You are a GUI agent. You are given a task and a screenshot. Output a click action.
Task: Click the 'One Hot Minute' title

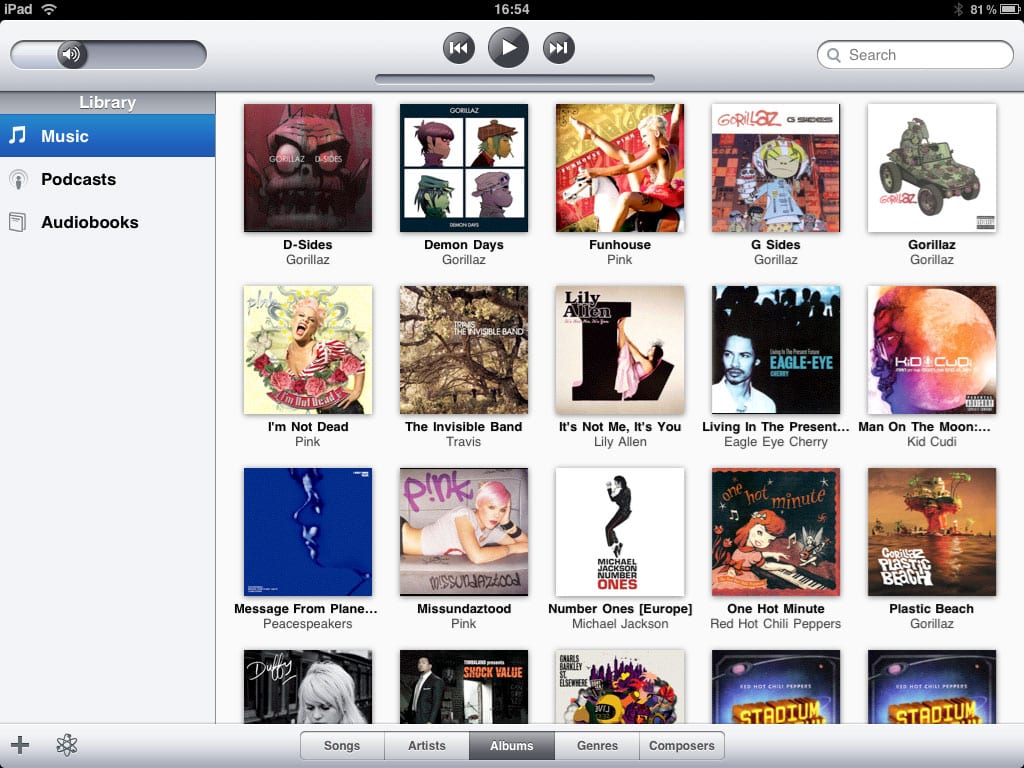tap(776, 609)
